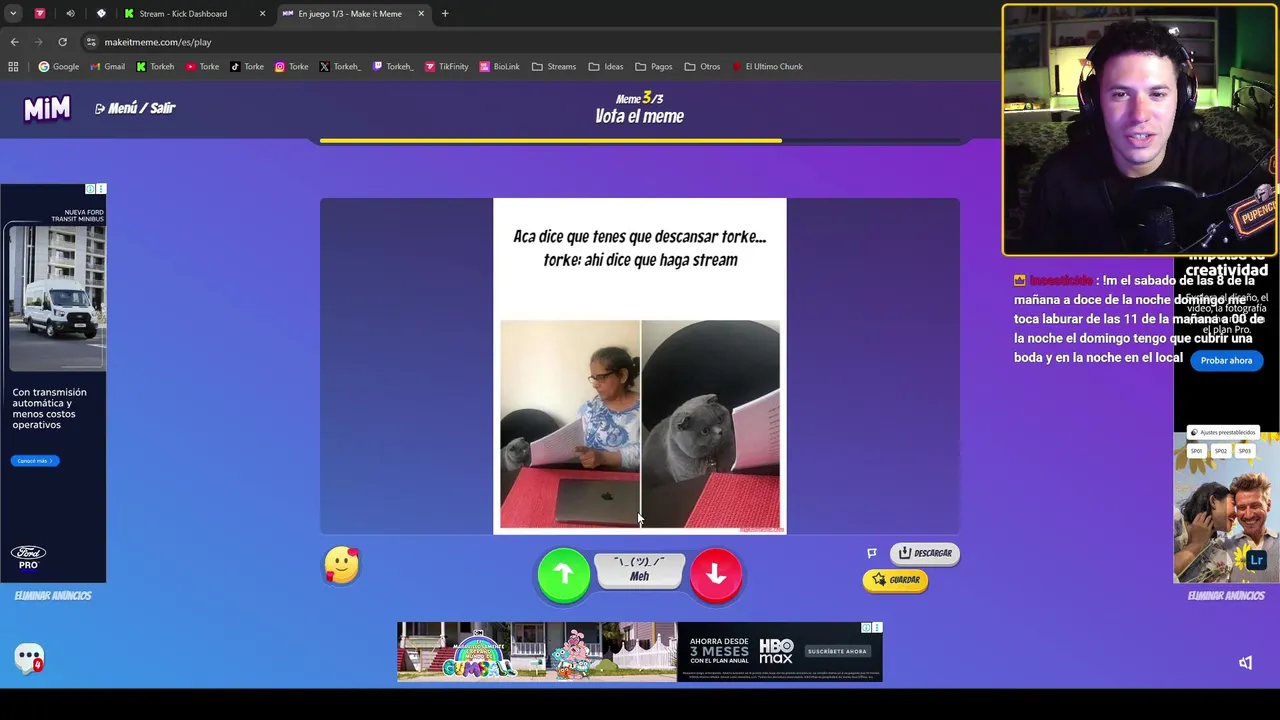Open TikTok Torke bookmark
The width and height of the screenshot is (1280, 720).
(x=247, y=67)
